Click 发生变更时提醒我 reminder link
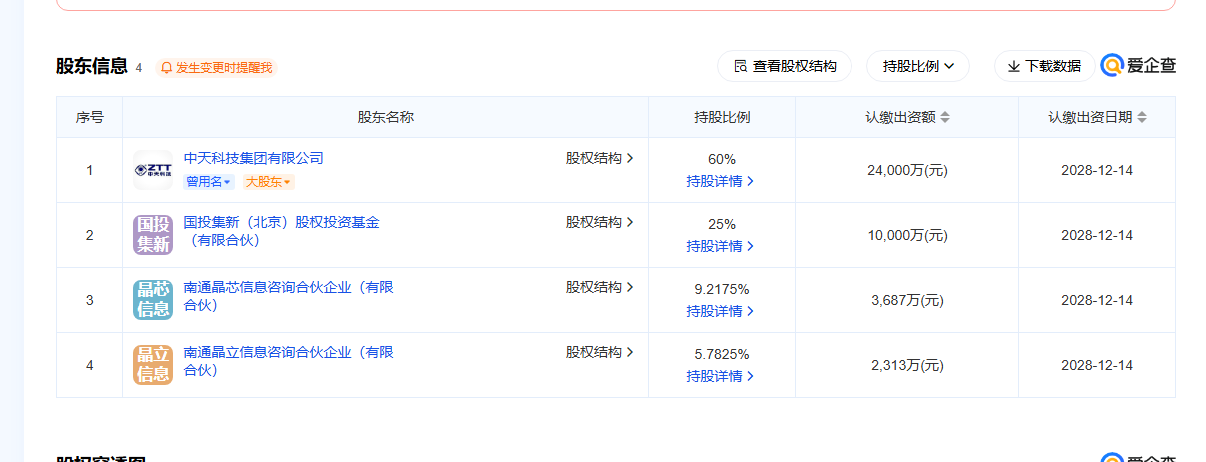 click(223, 68)
